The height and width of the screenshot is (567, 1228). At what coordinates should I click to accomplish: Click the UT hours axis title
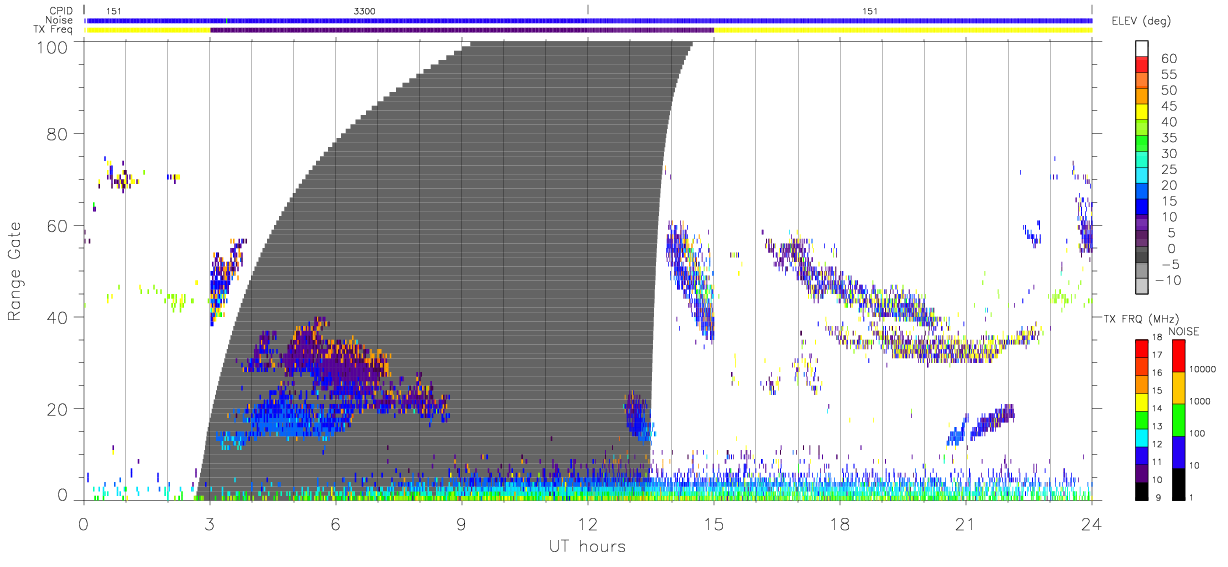click(586, 546)
